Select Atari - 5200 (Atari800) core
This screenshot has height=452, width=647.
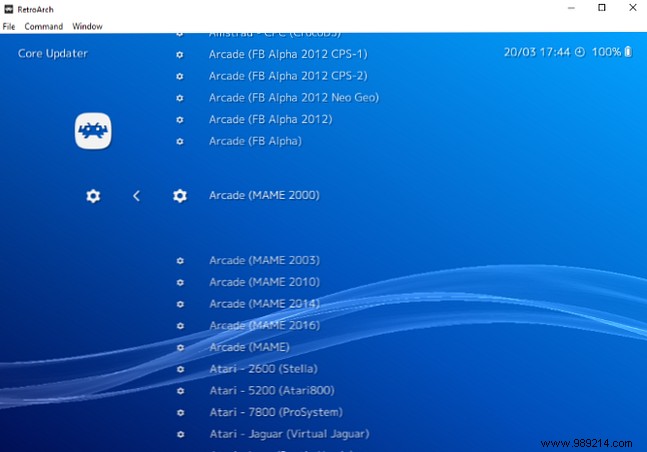pyautogui.click(x=272, y=390)
